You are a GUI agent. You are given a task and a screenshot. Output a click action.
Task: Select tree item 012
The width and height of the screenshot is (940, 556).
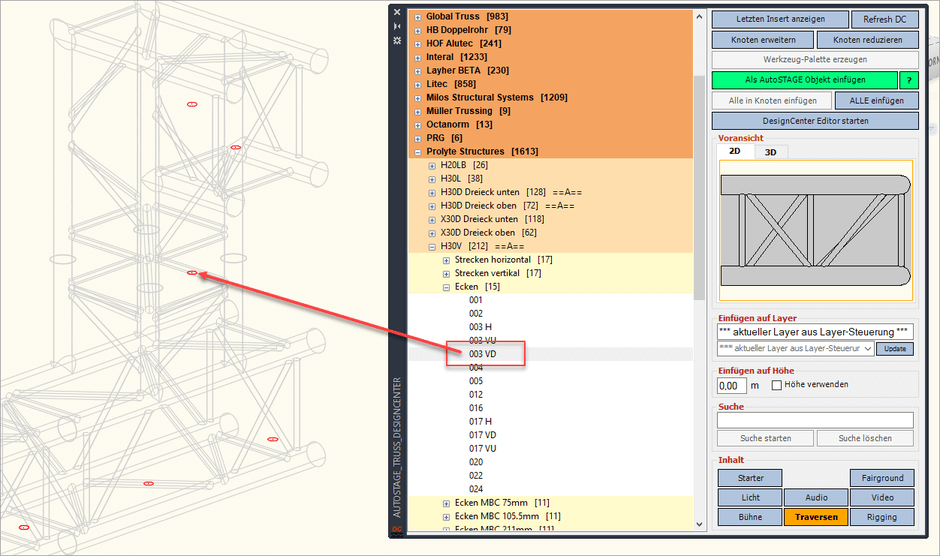pyautogui.click(x=476, y=395)
